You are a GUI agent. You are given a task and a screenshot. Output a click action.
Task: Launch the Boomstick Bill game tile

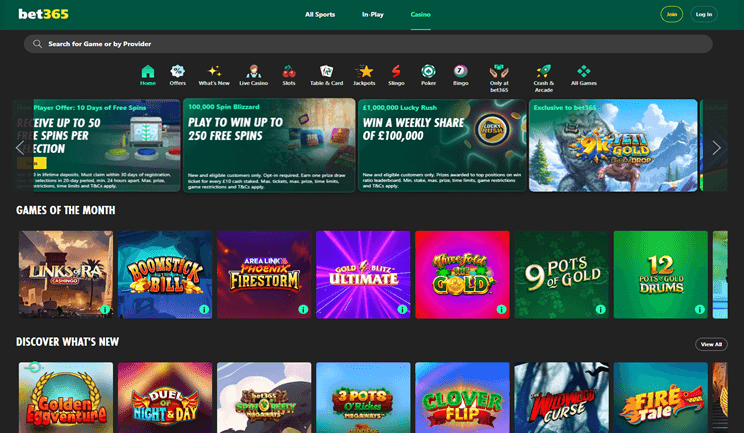[165, 275]
